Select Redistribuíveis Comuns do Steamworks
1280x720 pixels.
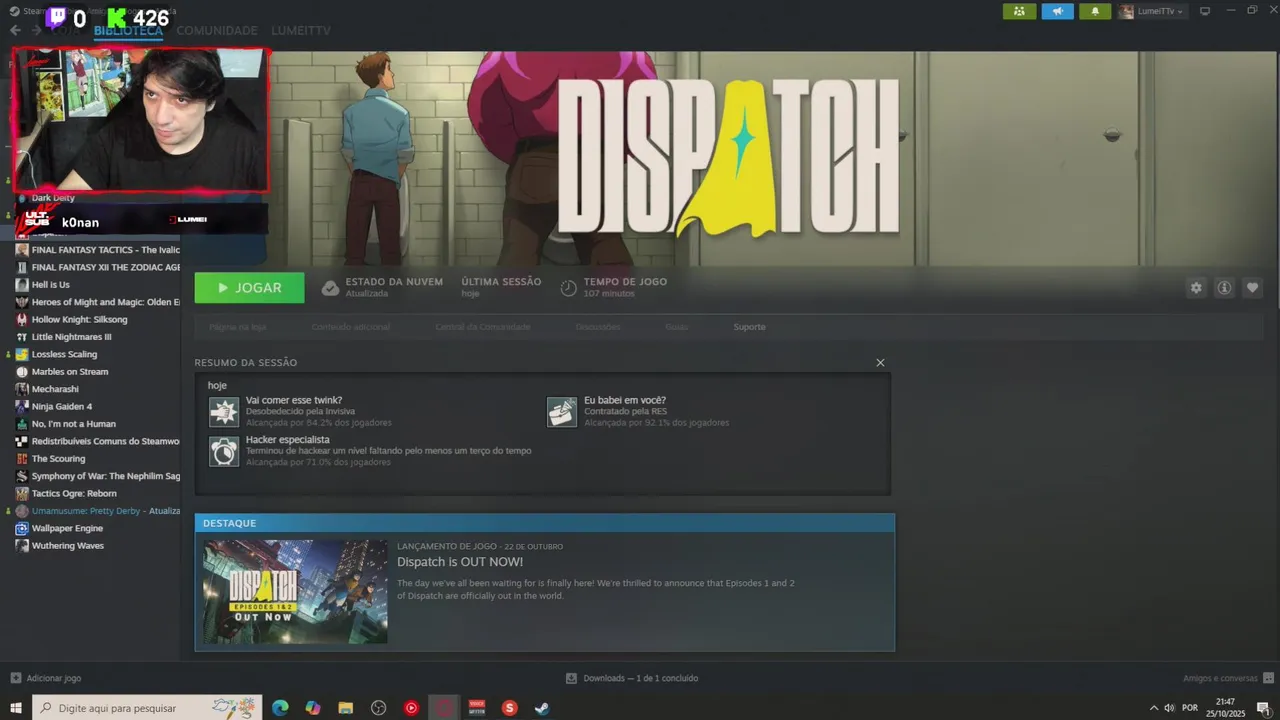click(98, 441)
